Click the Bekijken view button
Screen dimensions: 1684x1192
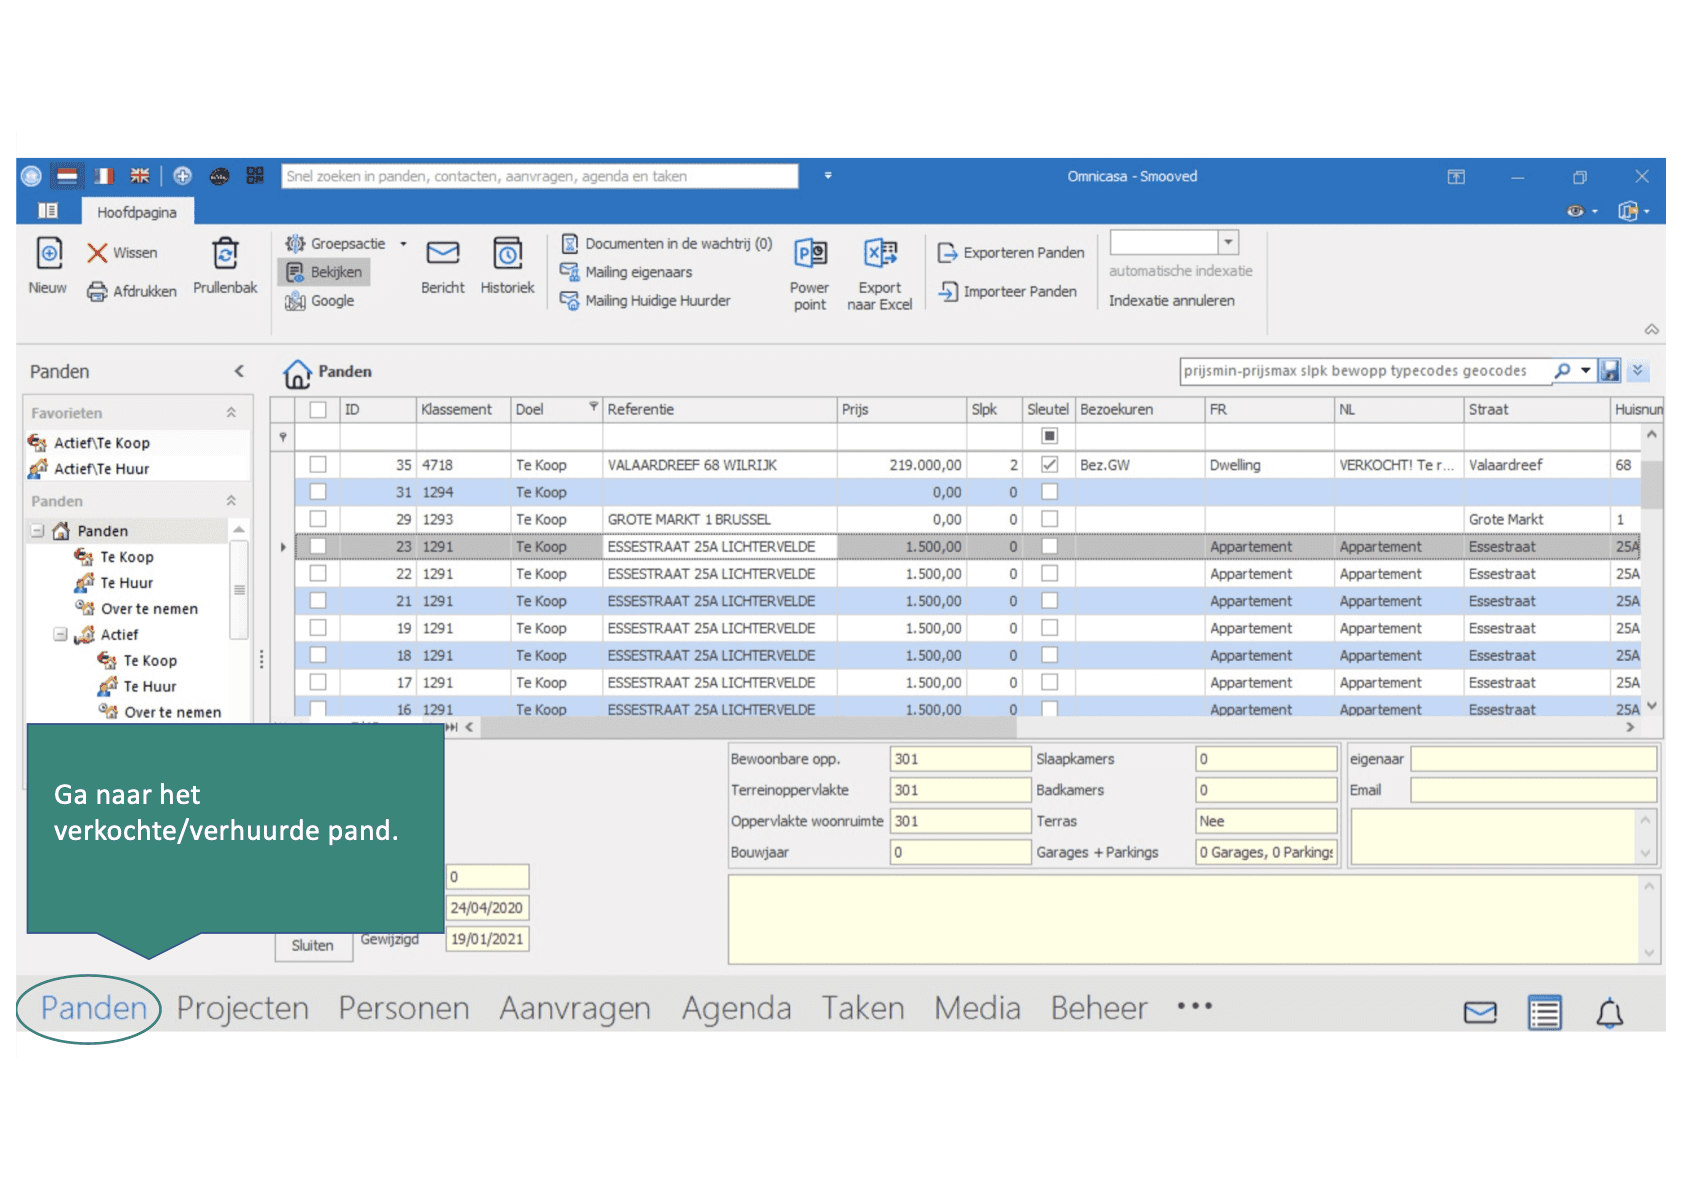[324, 272]
